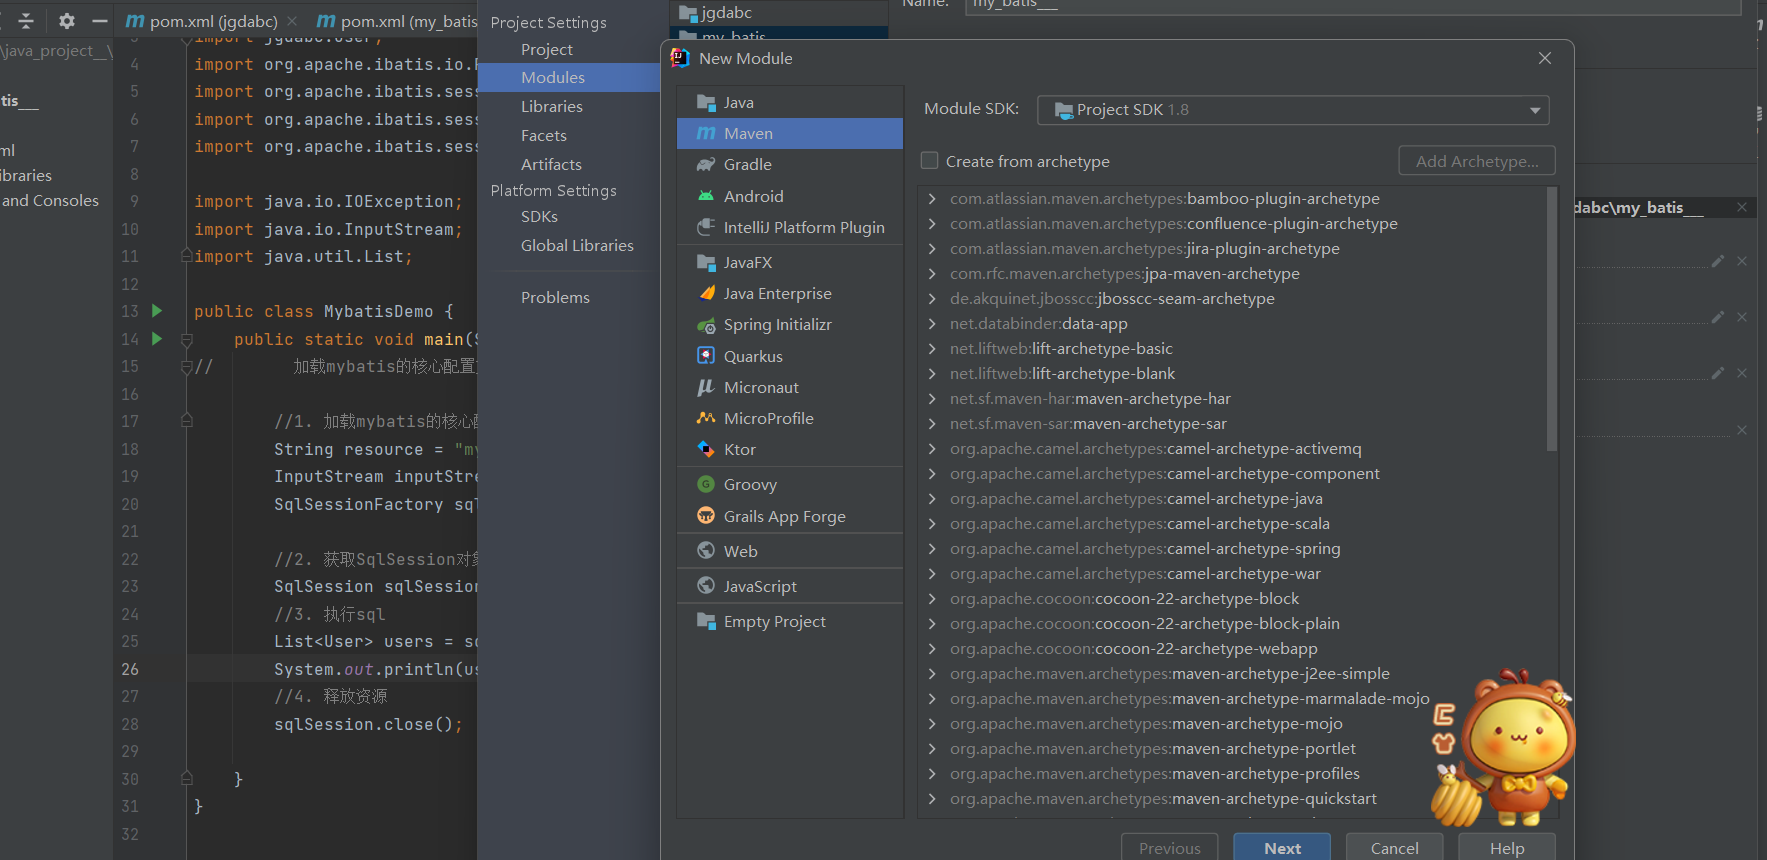1767x860 pixels.
Task: Click the module Name input field
Action: [x=1352, y=5]
